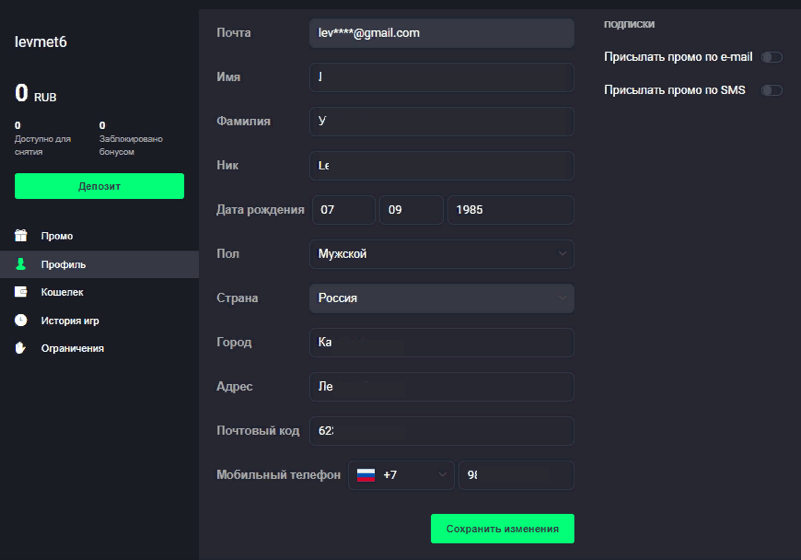Expand the Страна dropdown showing Россия
The width and height of the screenshot is (801, 560).
pos(441,298)
